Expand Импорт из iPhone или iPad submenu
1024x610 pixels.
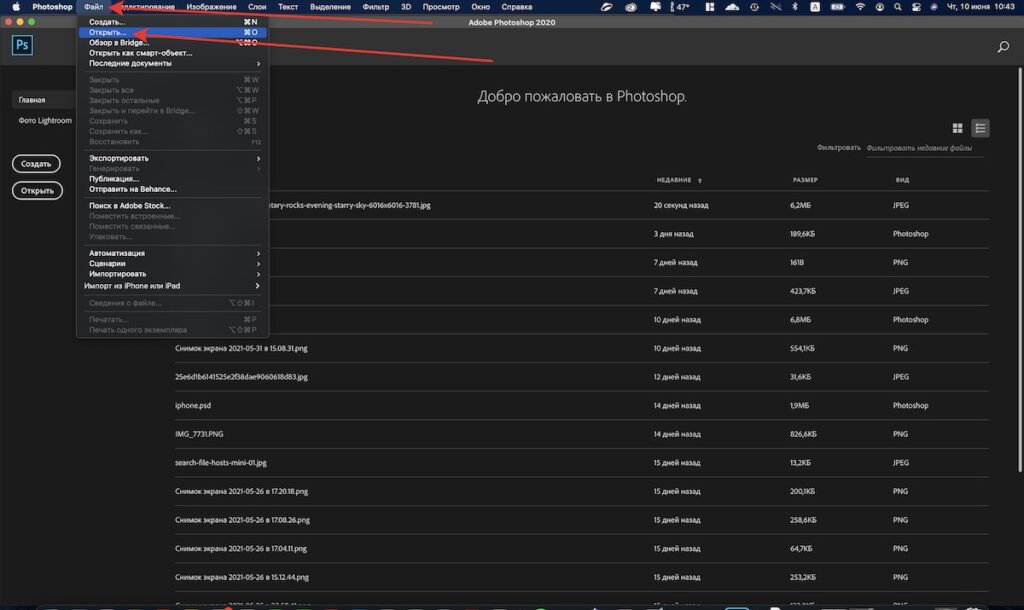tap(172, 285)
